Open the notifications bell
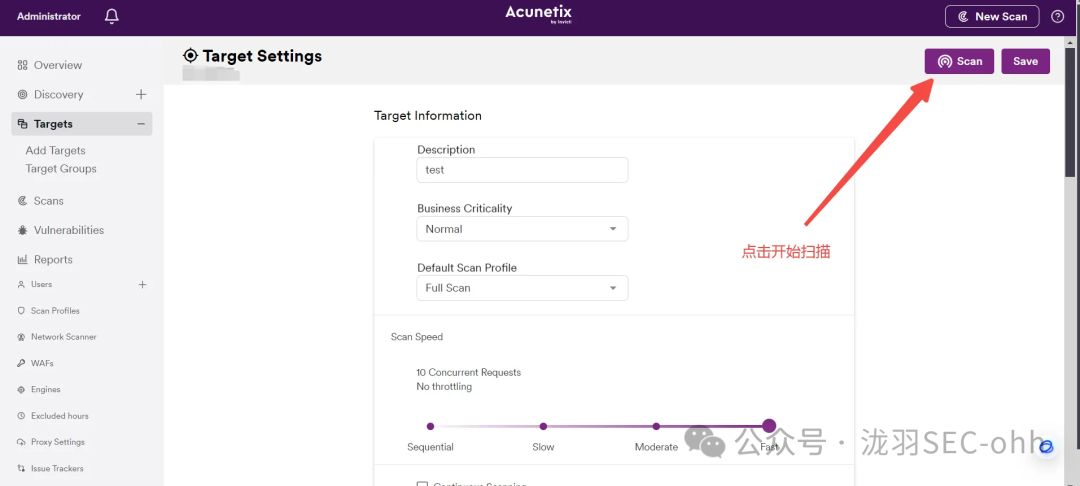 click(112, 16)
